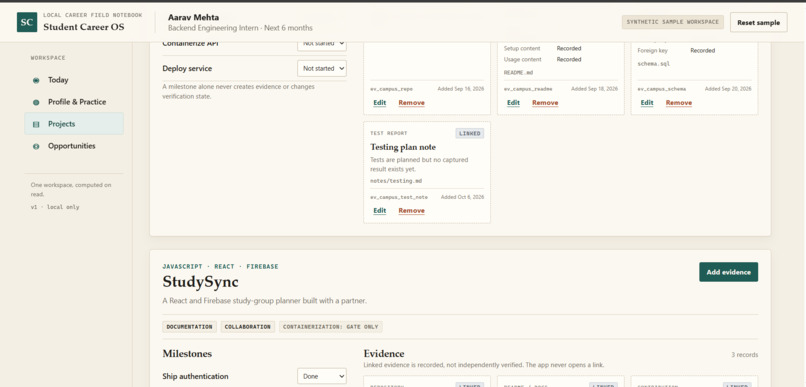Viewport: 806px width, 387px height.
Task: Click the Added Sep 20, 2026 date
Action: point(728,89)
